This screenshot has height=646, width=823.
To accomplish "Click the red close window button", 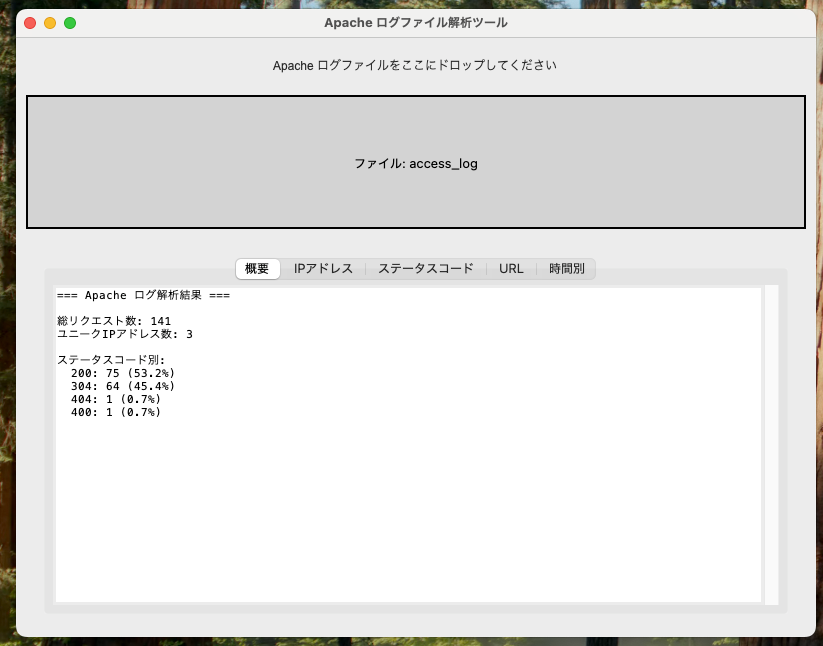I will (x=30, y=23).
